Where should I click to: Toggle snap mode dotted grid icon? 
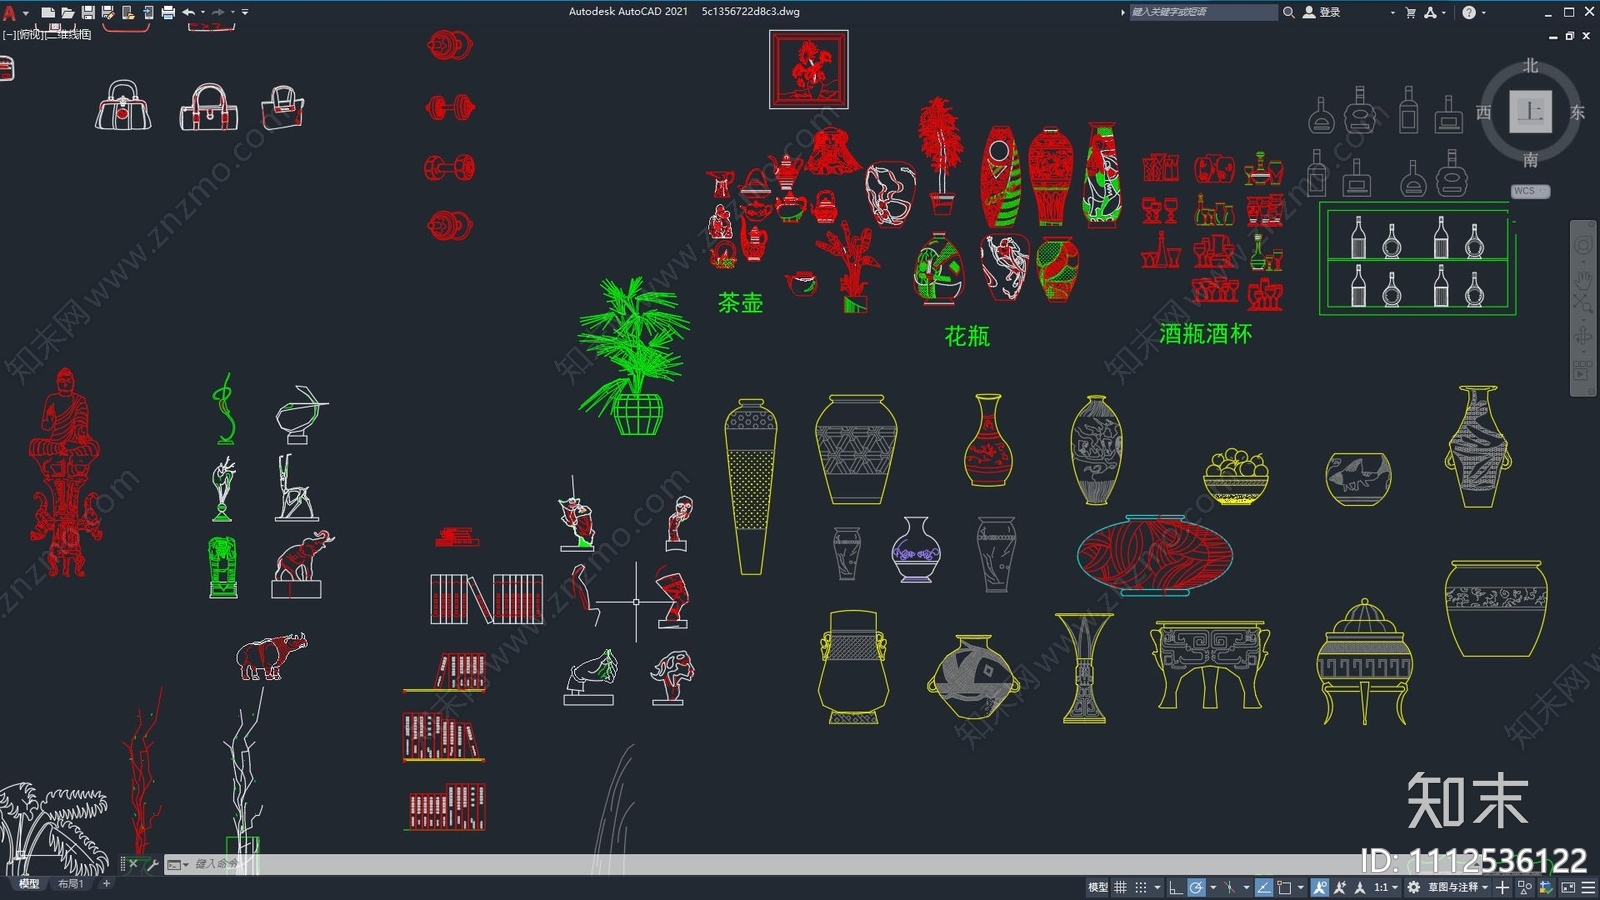pos(1140,887)
